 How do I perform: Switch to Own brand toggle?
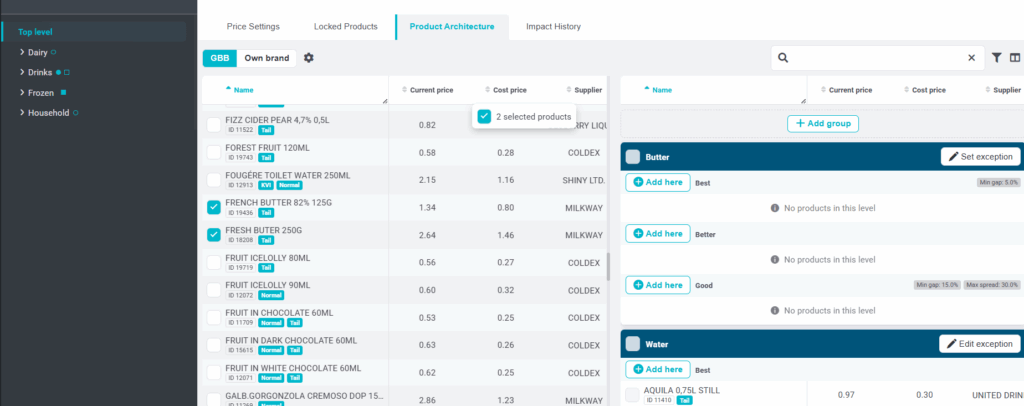(x=265, y=58)
